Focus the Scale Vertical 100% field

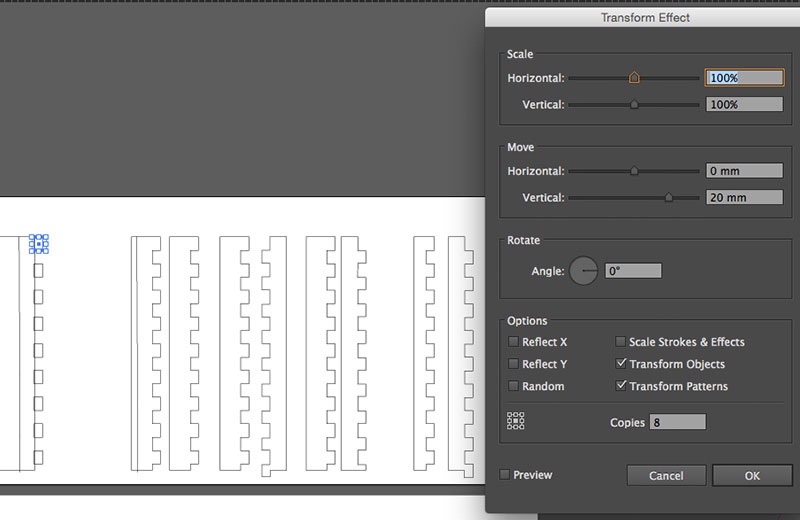(744, 104)
